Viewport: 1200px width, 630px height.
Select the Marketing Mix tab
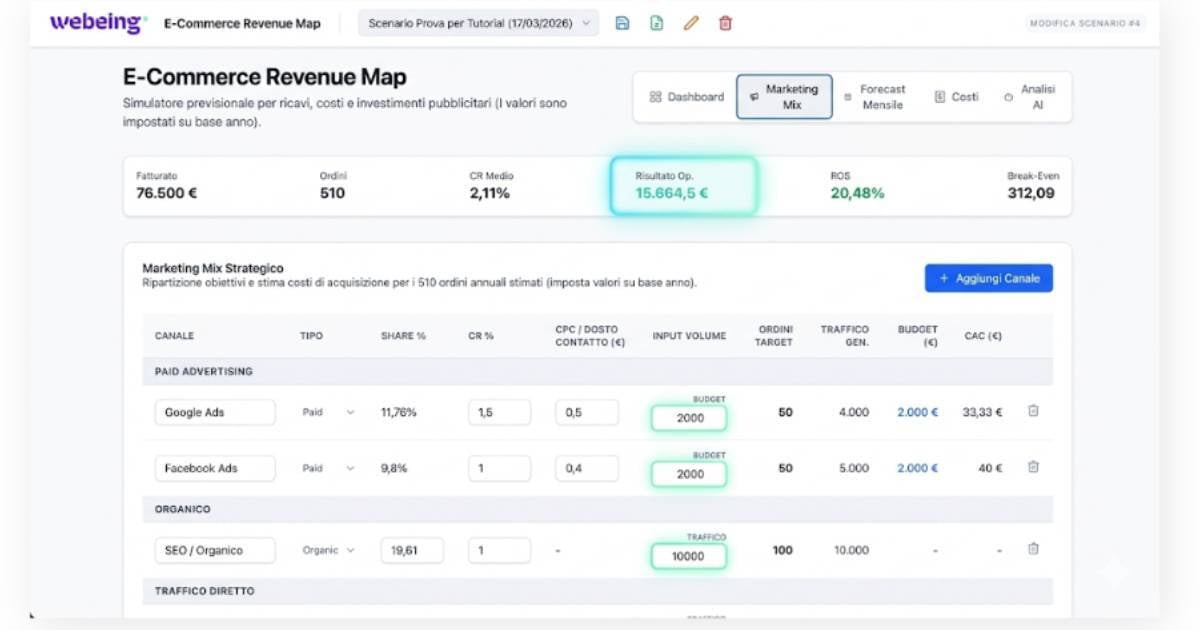pyautogui.click(x=784, y=97)
